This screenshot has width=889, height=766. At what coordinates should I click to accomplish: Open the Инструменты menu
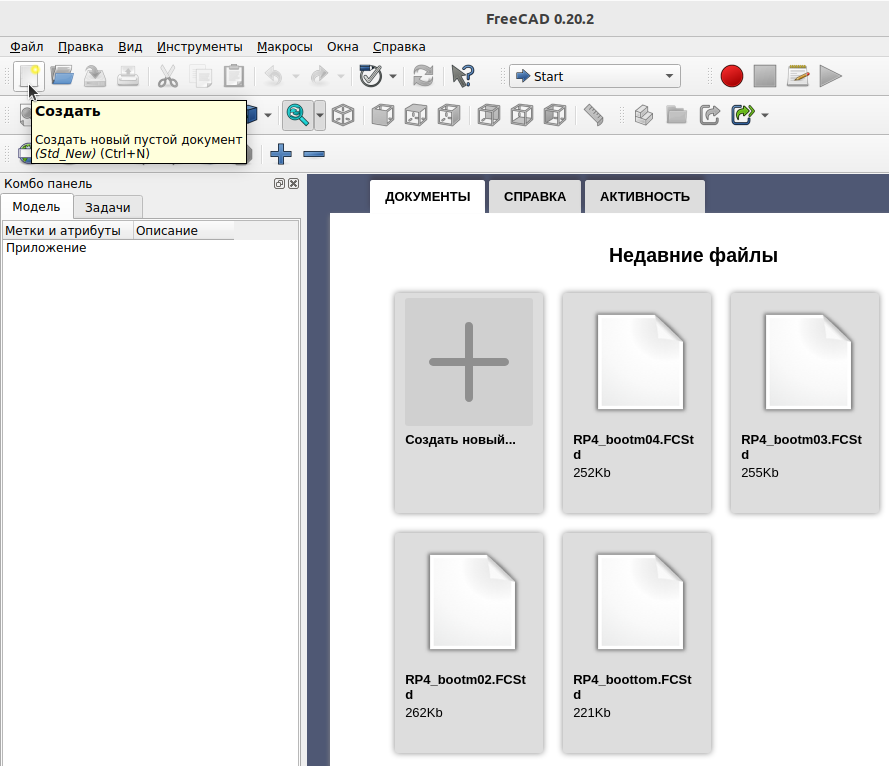(200, 46)
